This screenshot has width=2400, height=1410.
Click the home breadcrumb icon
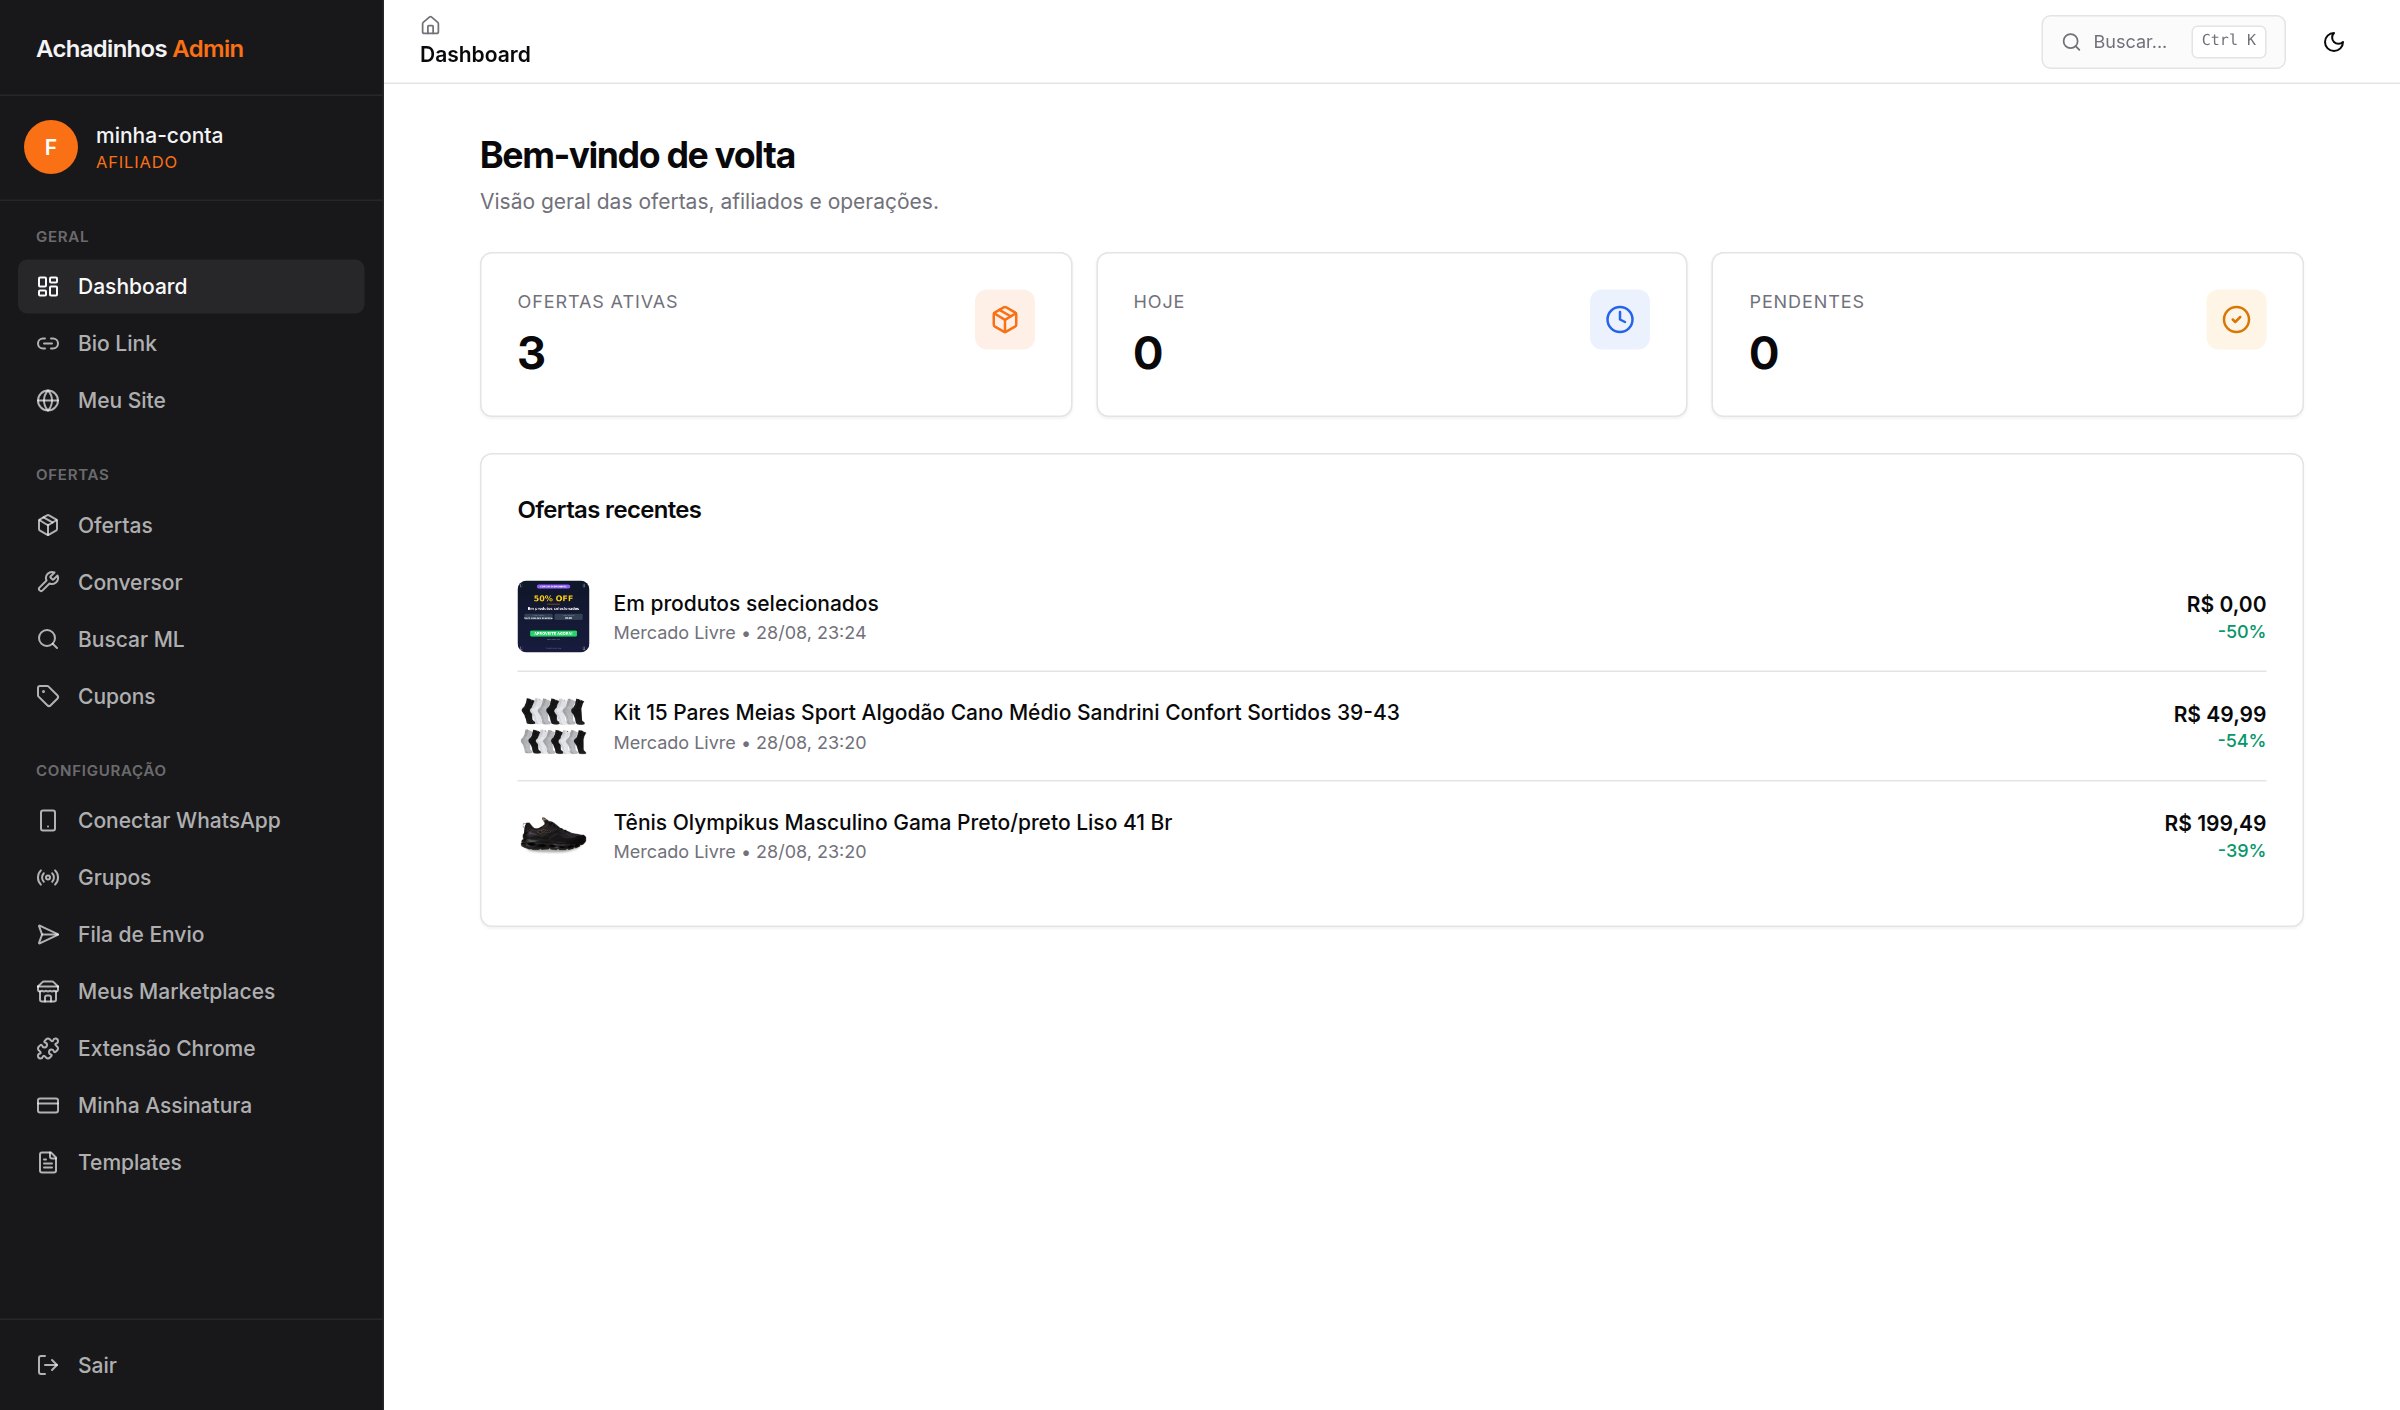coord(430,25)
